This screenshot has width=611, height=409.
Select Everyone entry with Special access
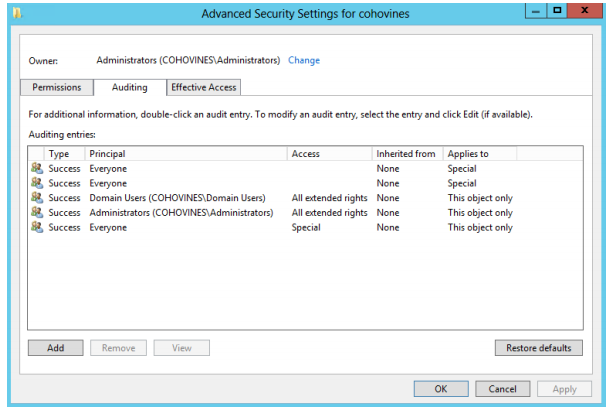306,227
